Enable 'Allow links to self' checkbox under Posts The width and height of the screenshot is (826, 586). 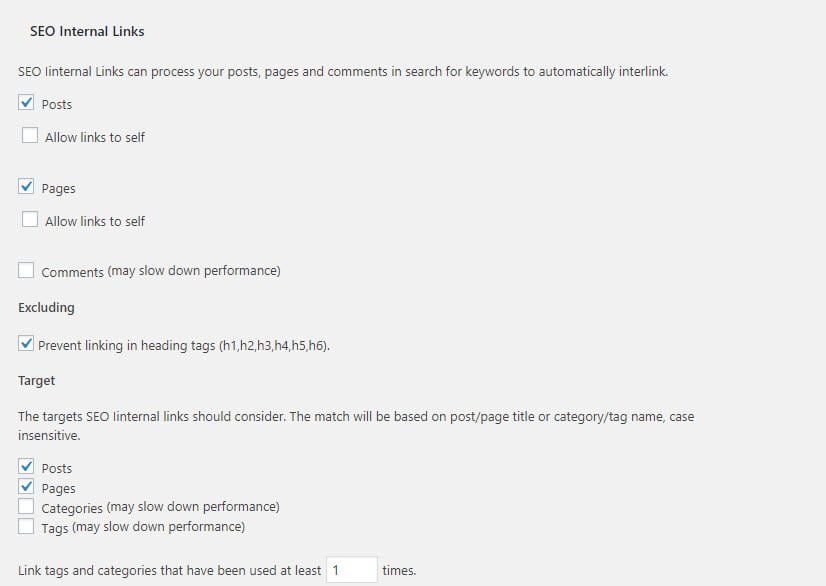[30, 136]
